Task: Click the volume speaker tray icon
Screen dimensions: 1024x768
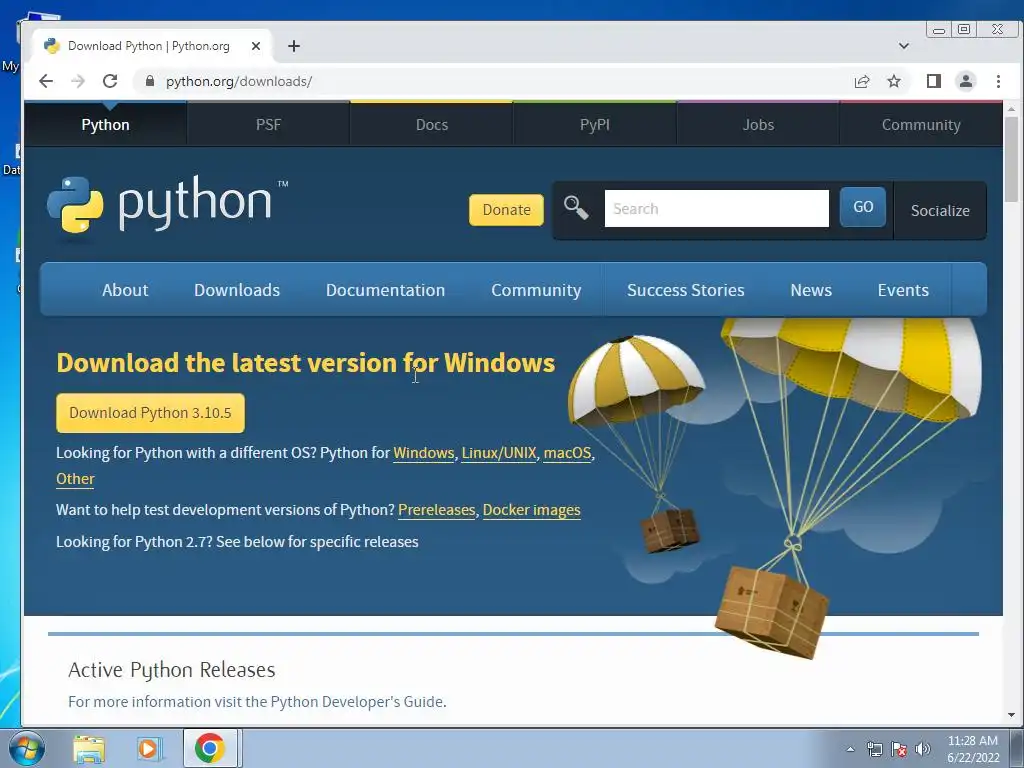Action: click(923, 749)
